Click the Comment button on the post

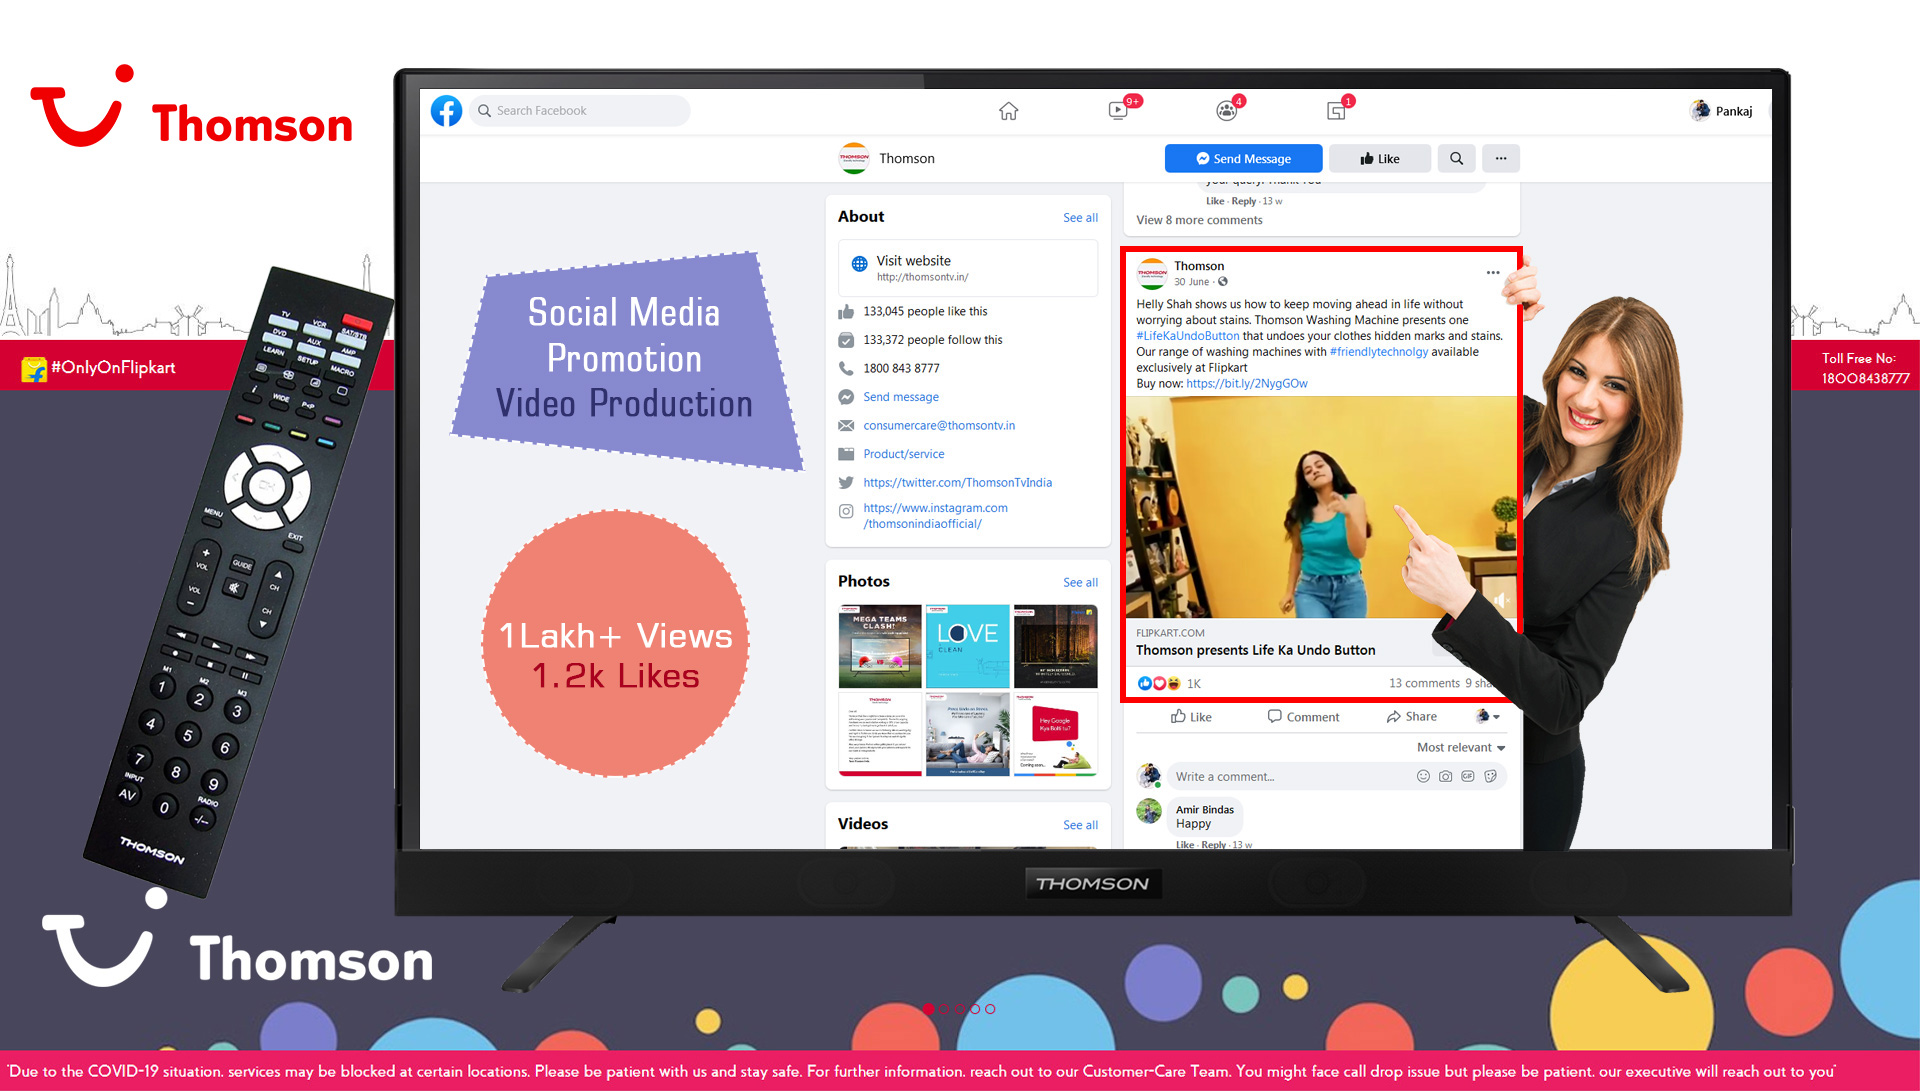[1303, 717]
